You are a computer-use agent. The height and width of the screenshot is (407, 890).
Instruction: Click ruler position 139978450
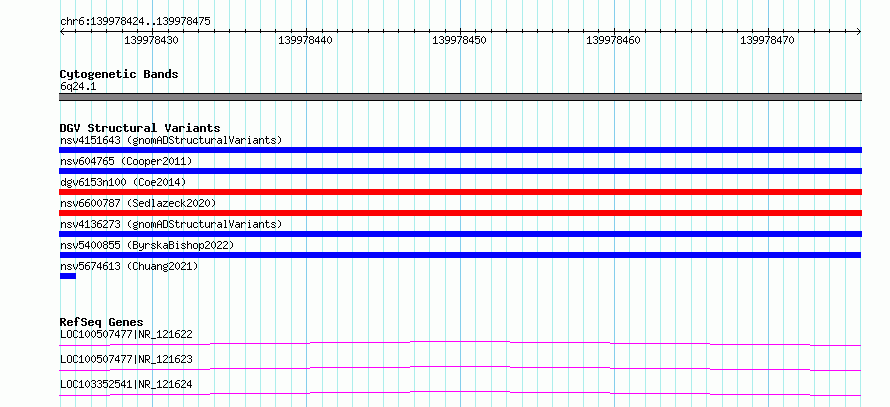(459, 40)
